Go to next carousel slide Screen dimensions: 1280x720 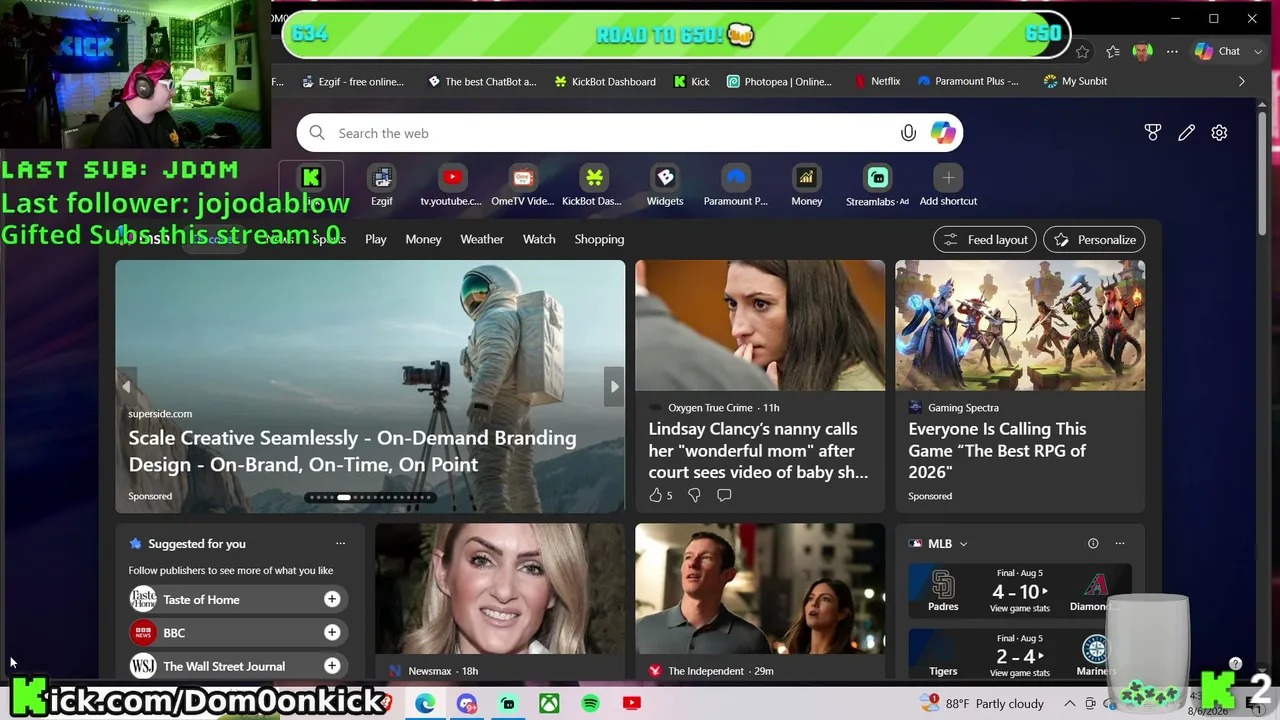coord(614,386)
